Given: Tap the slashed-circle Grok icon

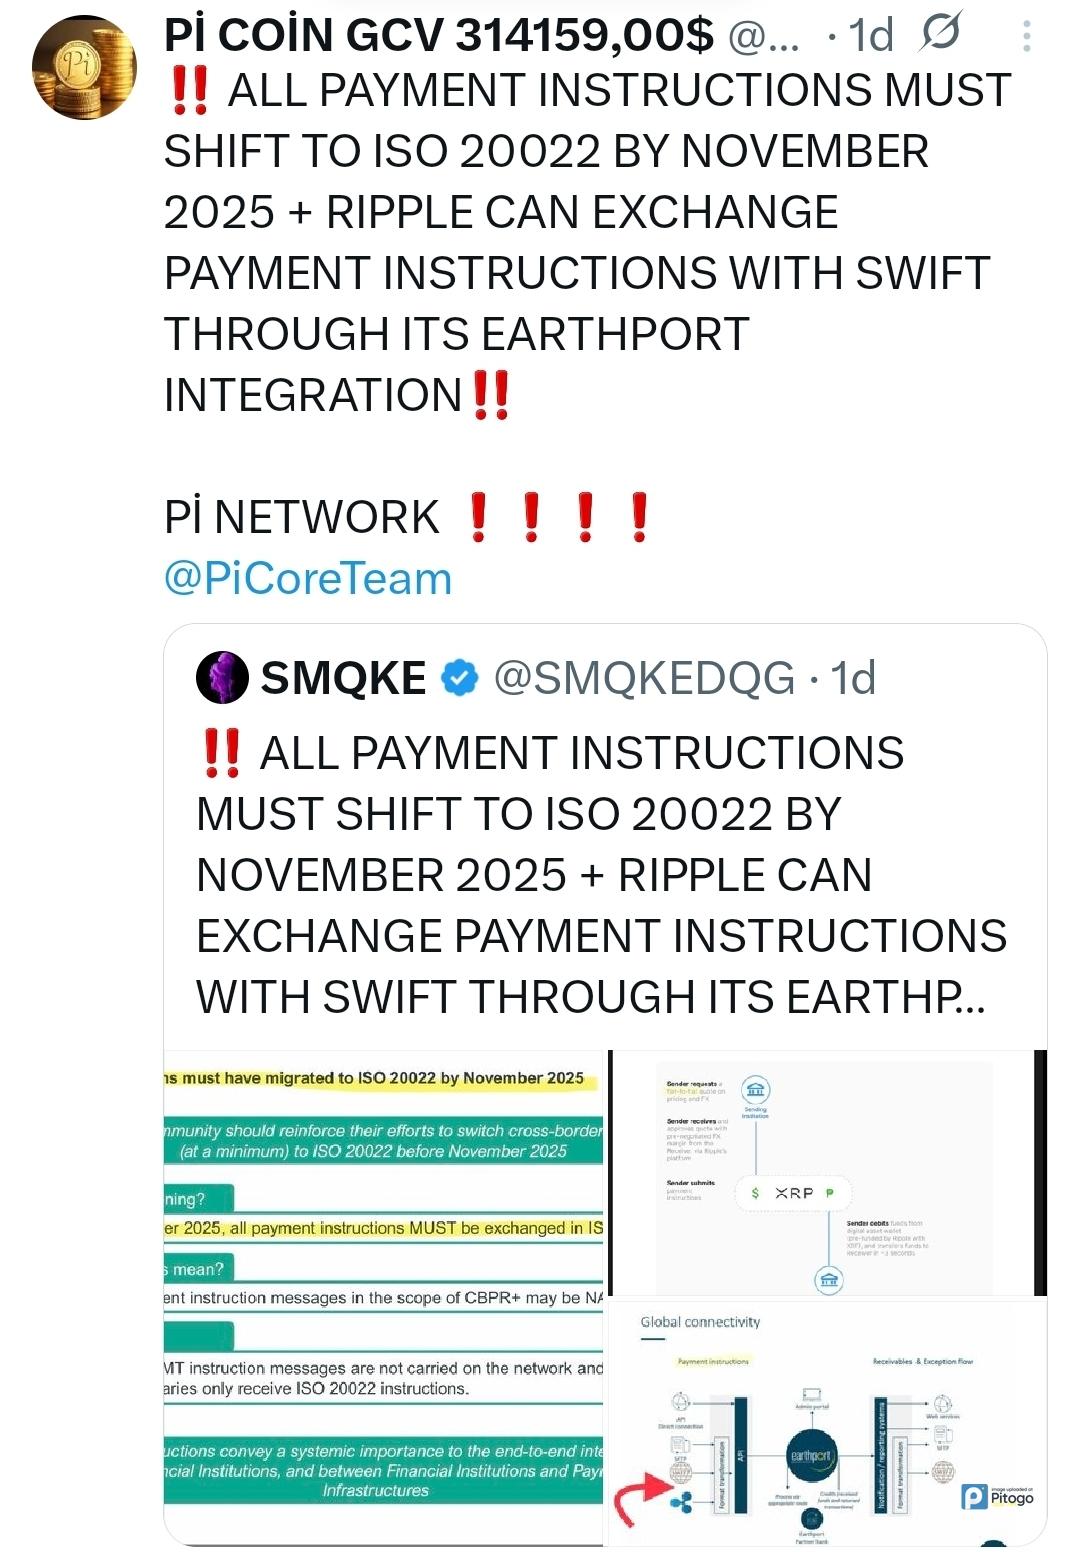Looking at the screenshot, I should coord(940,33).
